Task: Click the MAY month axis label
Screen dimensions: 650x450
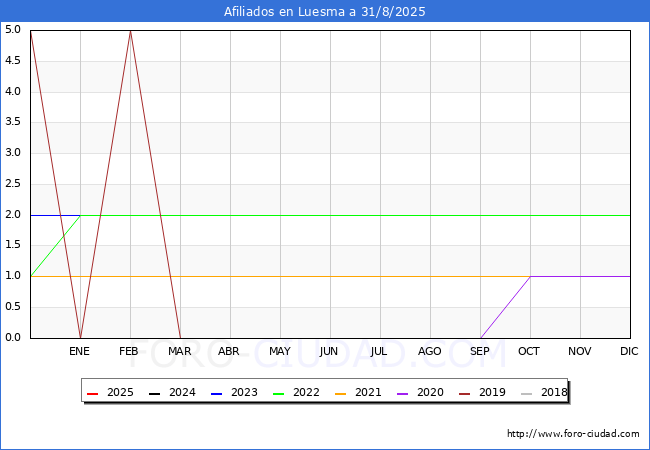Action: 279,351
